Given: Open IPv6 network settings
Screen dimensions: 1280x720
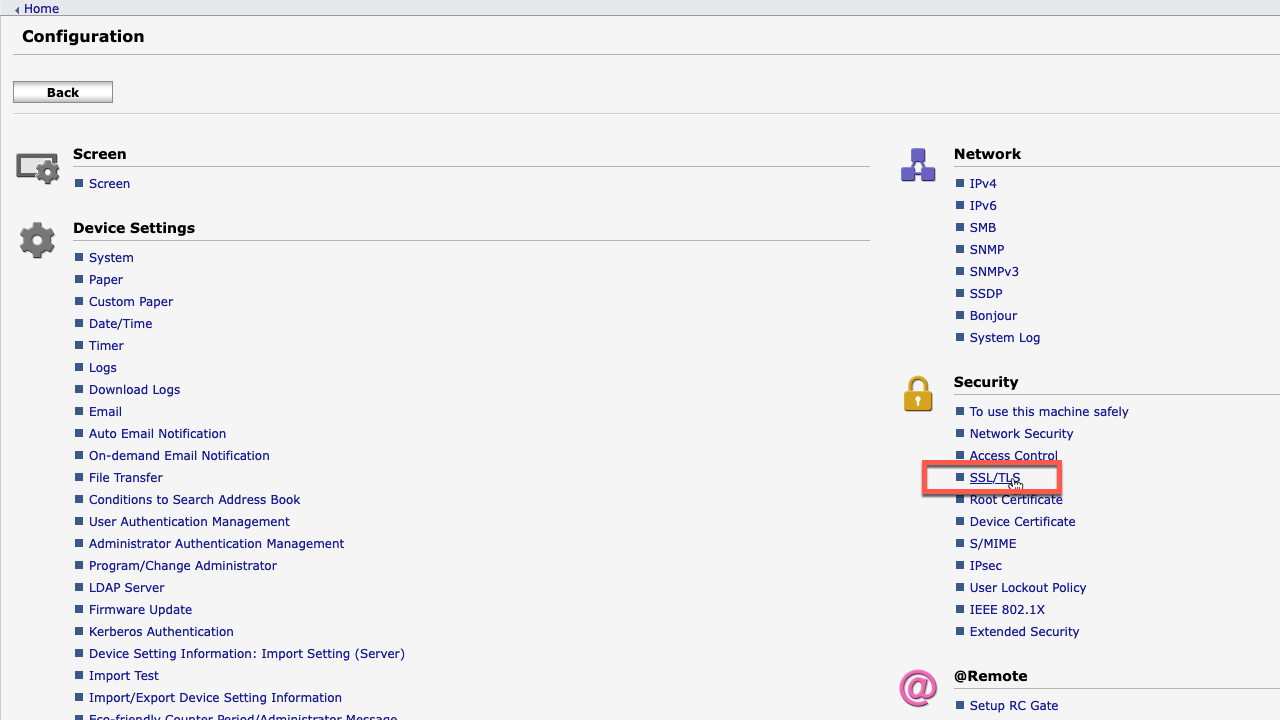Looking at the screenshot, I should click(x=983, y=206).
